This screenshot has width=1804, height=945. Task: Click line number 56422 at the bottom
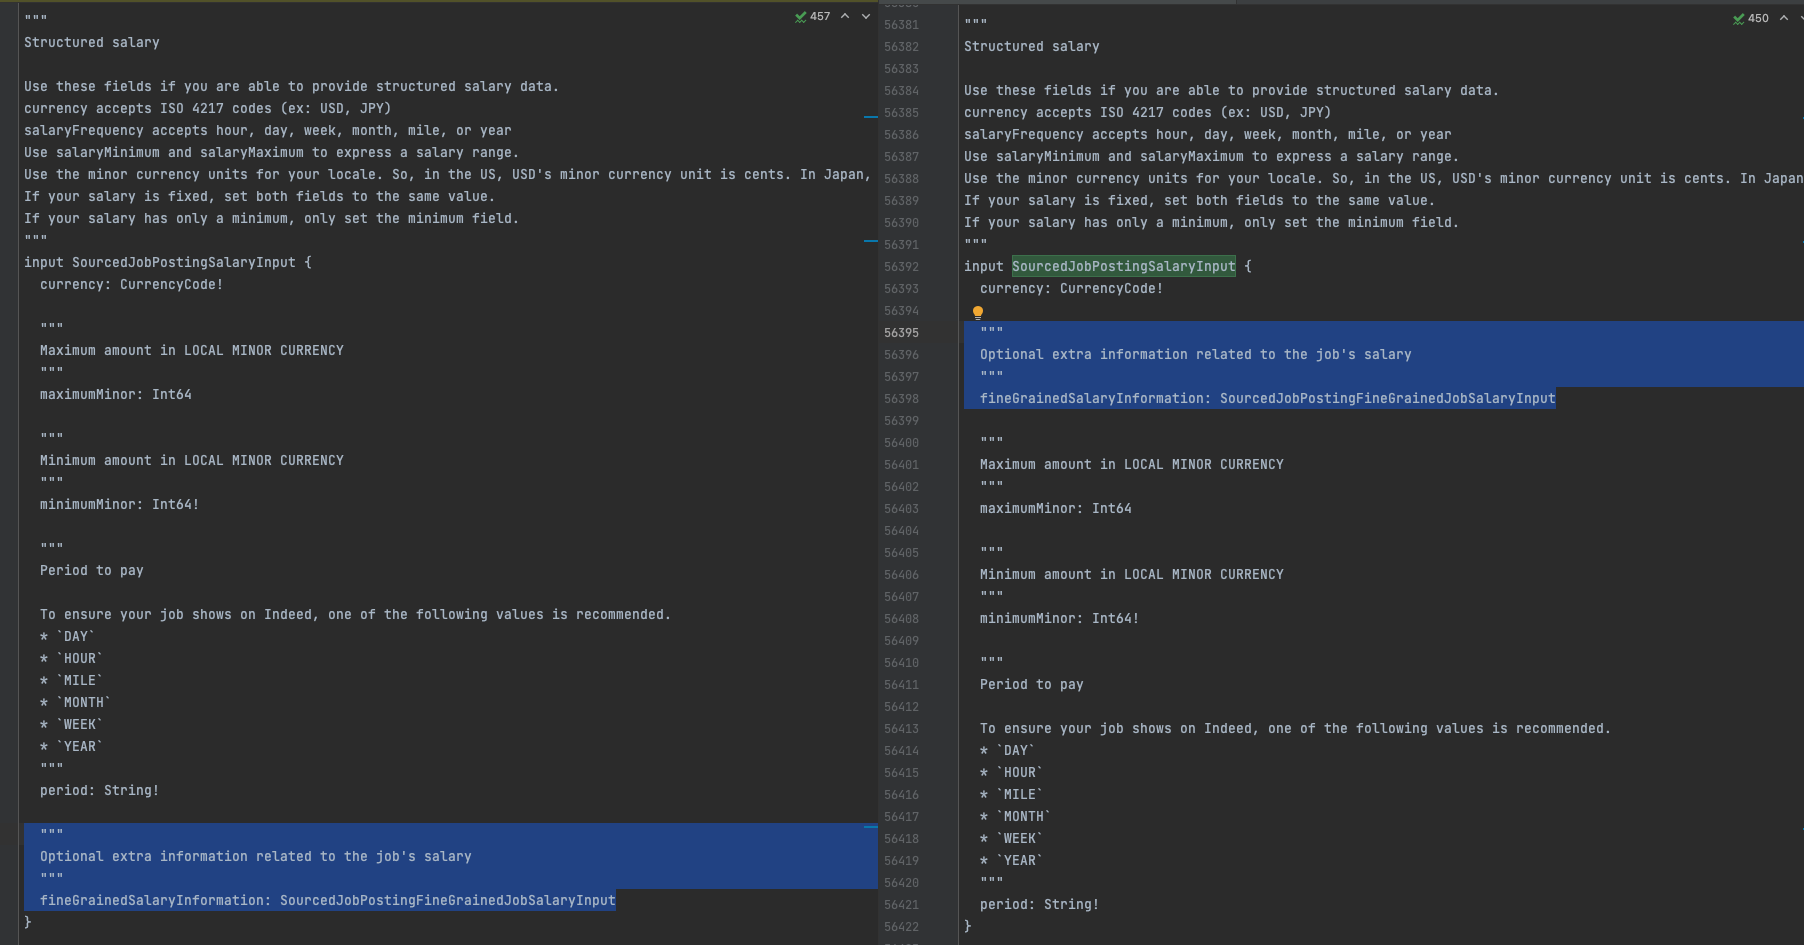[901, 927]
